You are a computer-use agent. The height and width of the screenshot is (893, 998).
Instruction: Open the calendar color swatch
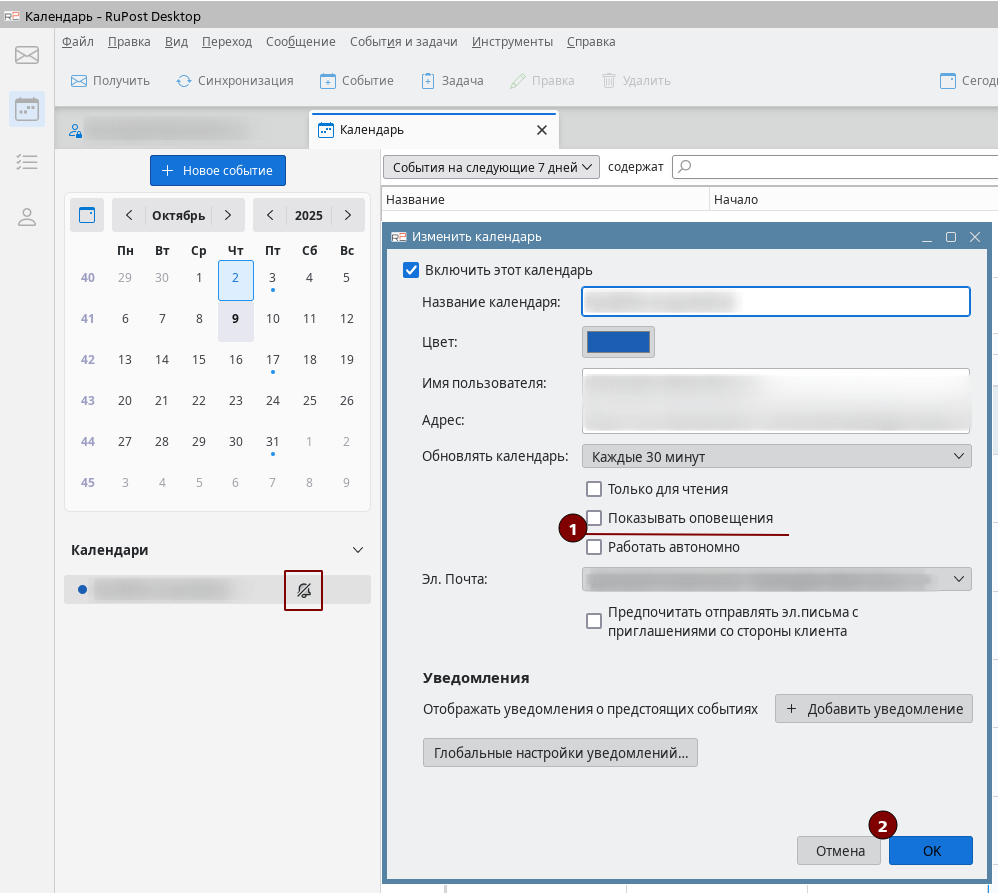pos(618,342)
